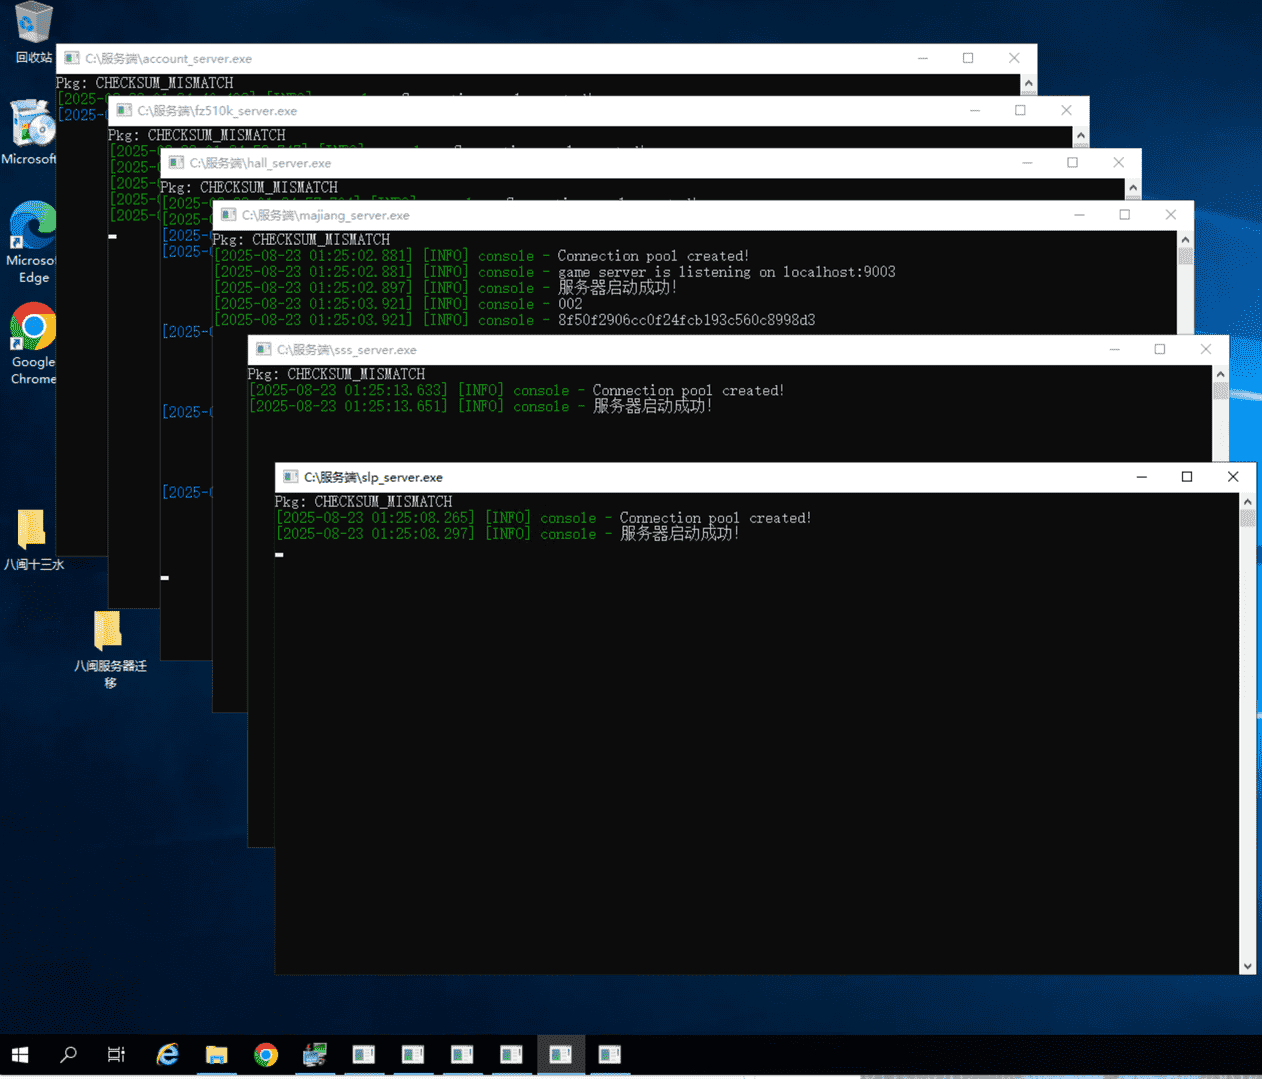Click 'Connection pool created!' in slp_server window
This screenshot has width=1262, height=1079.
pos(715,518)
